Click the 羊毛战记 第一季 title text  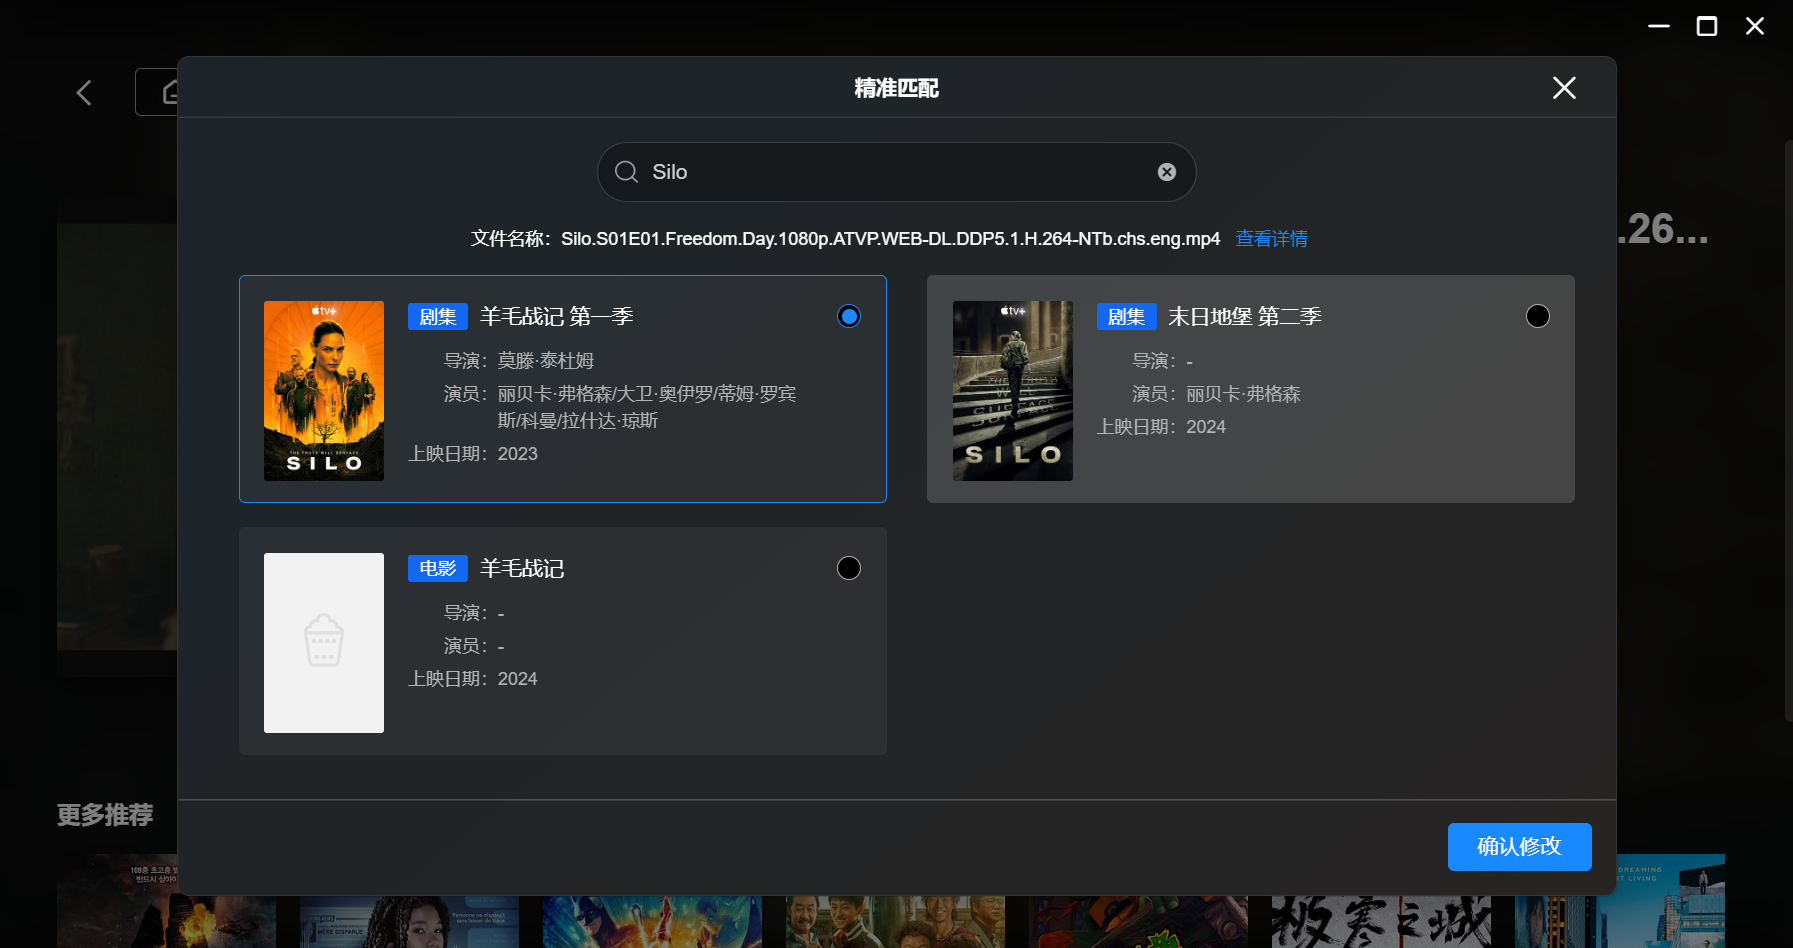point(557,317)
